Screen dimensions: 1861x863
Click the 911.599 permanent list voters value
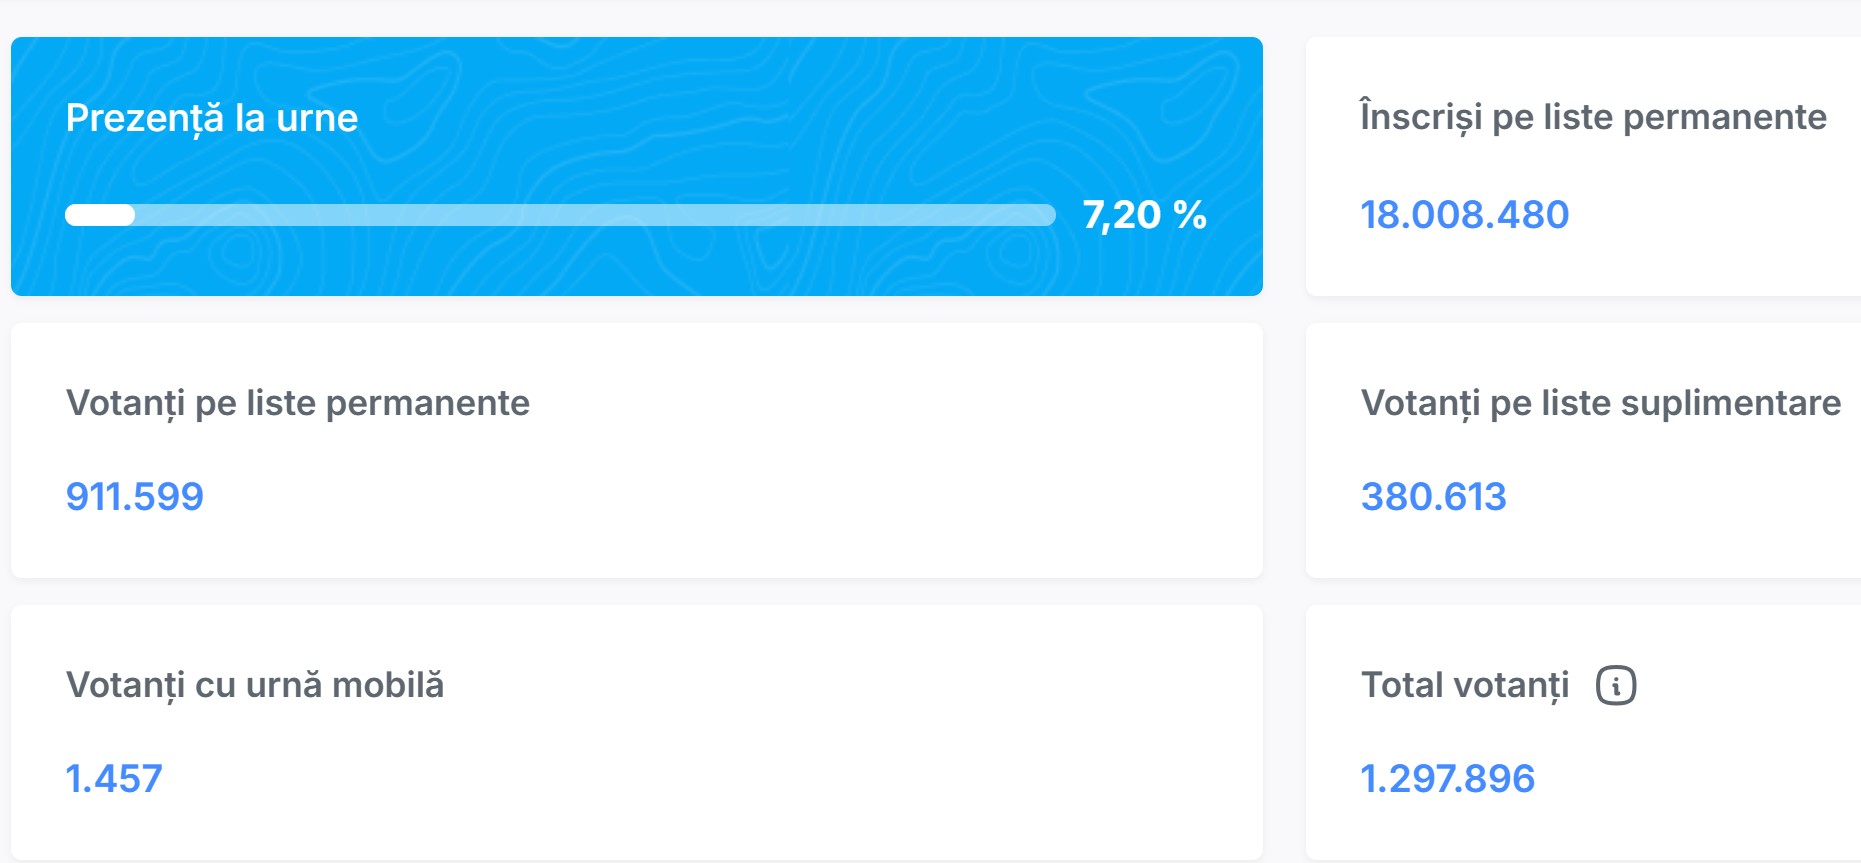[x=135, y=497]
